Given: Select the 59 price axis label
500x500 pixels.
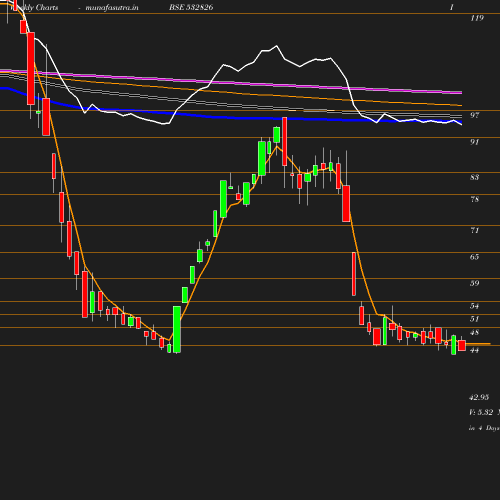Looking at the screenshot, I should (x=475, y=283).
